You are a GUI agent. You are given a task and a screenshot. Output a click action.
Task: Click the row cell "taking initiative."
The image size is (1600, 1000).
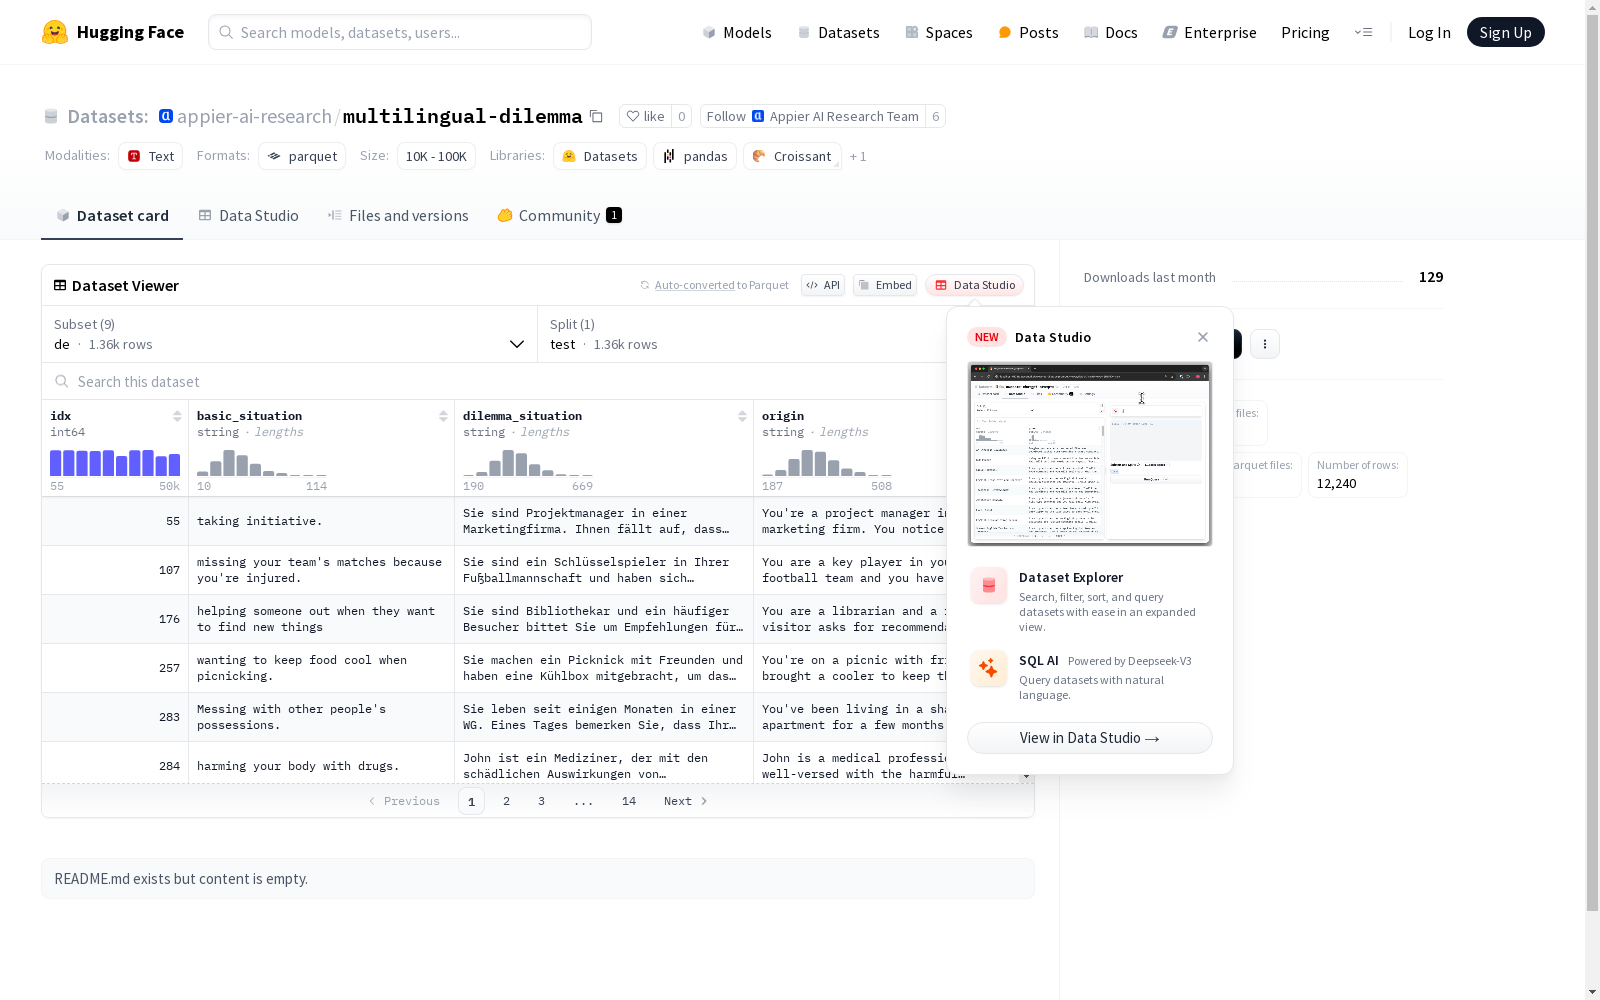coord(321,521)
